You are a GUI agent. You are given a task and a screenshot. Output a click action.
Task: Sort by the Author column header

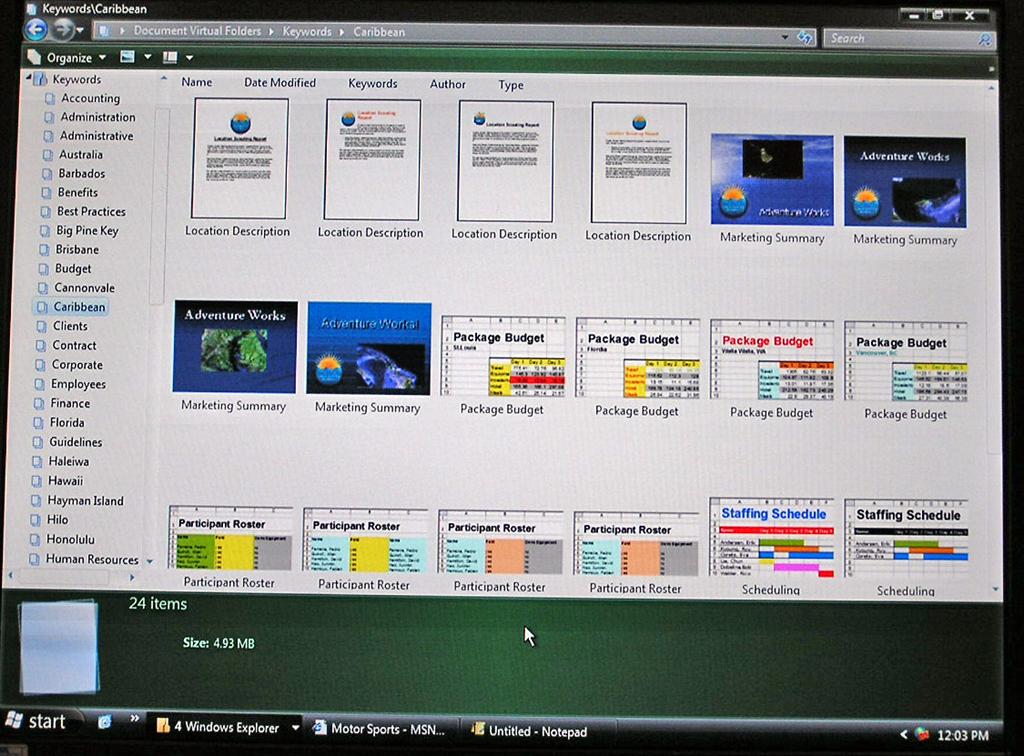click(447, 84)
